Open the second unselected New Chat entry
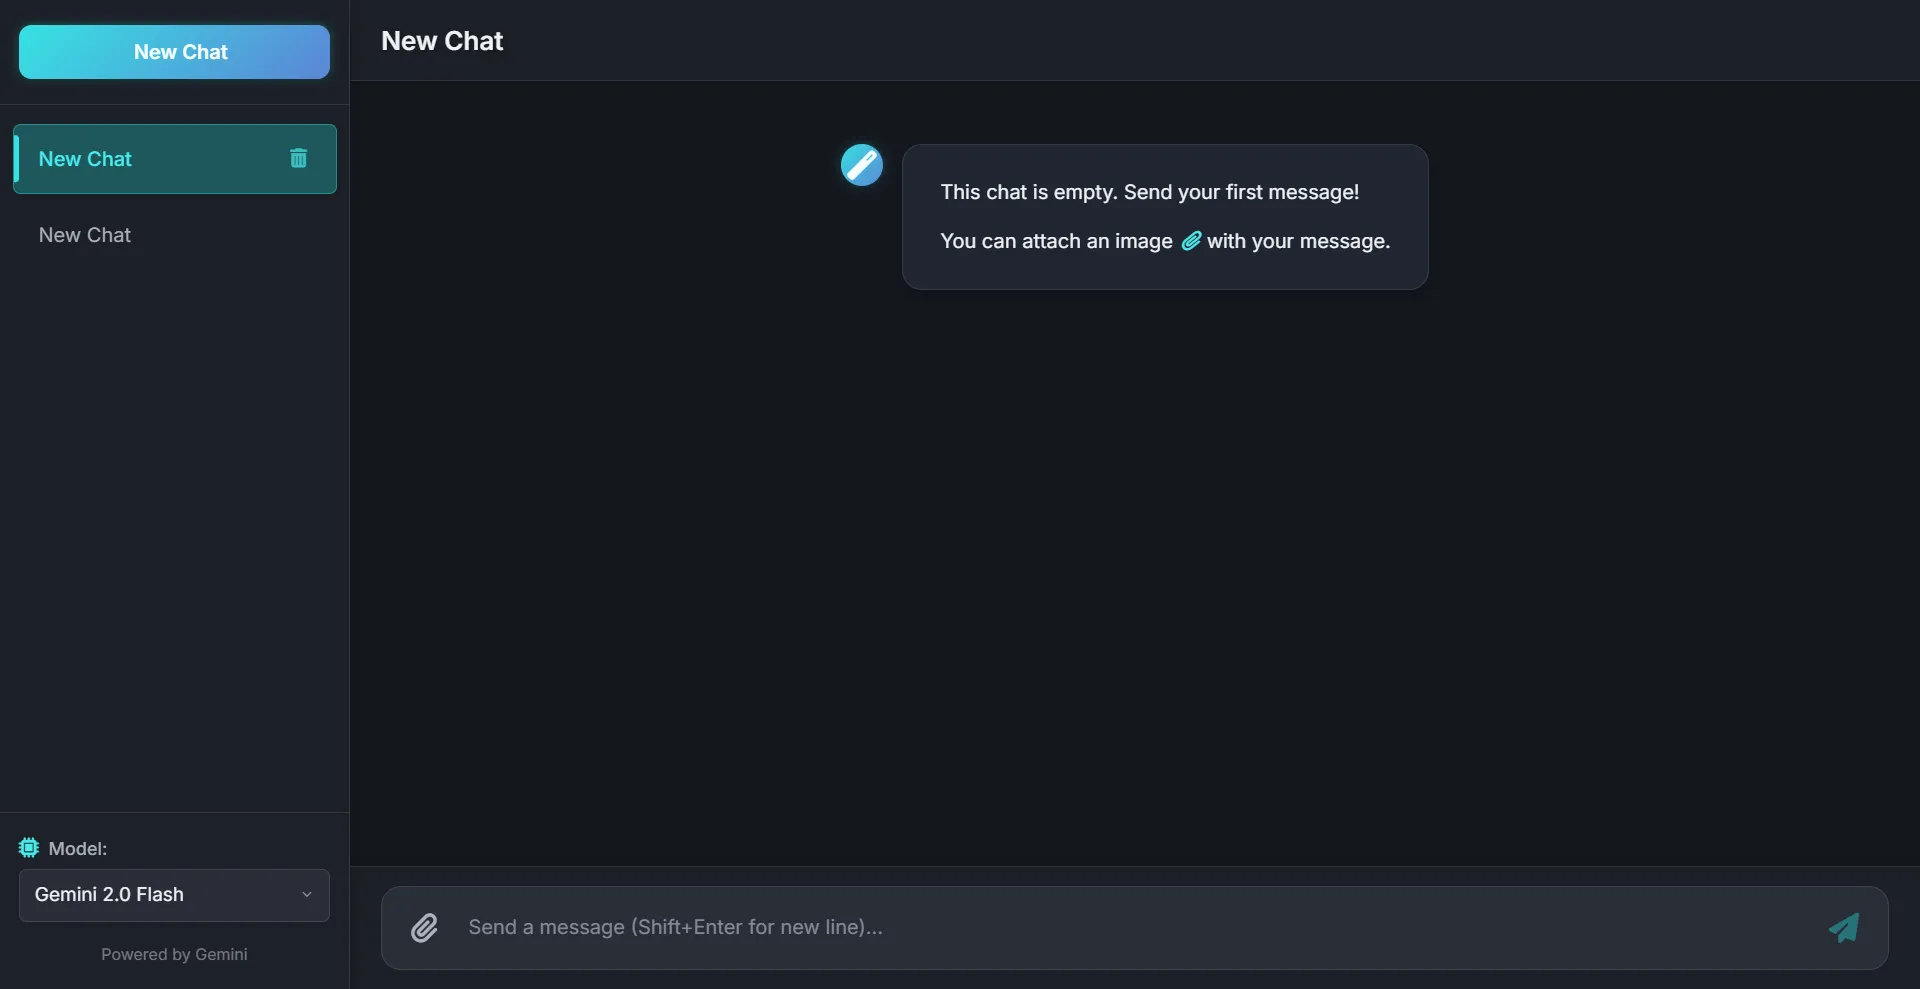This screenshot has width=1920, height=989. [x=85, y=235]
